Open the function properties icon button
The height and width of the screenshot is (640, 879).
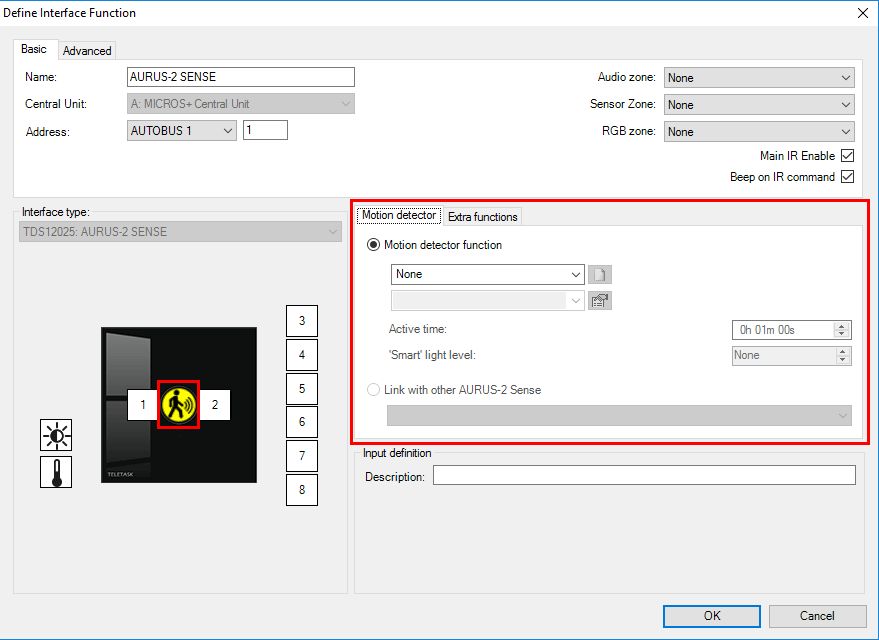pyautogui.click(x=599, y=301)
